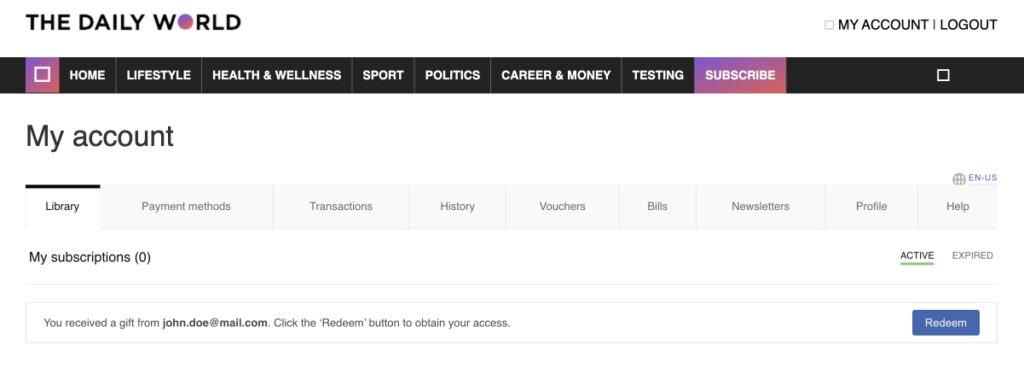Viewport: 1024px width, 385px height.
Task: Click the Subscribe navigation button
Action: 740,75
